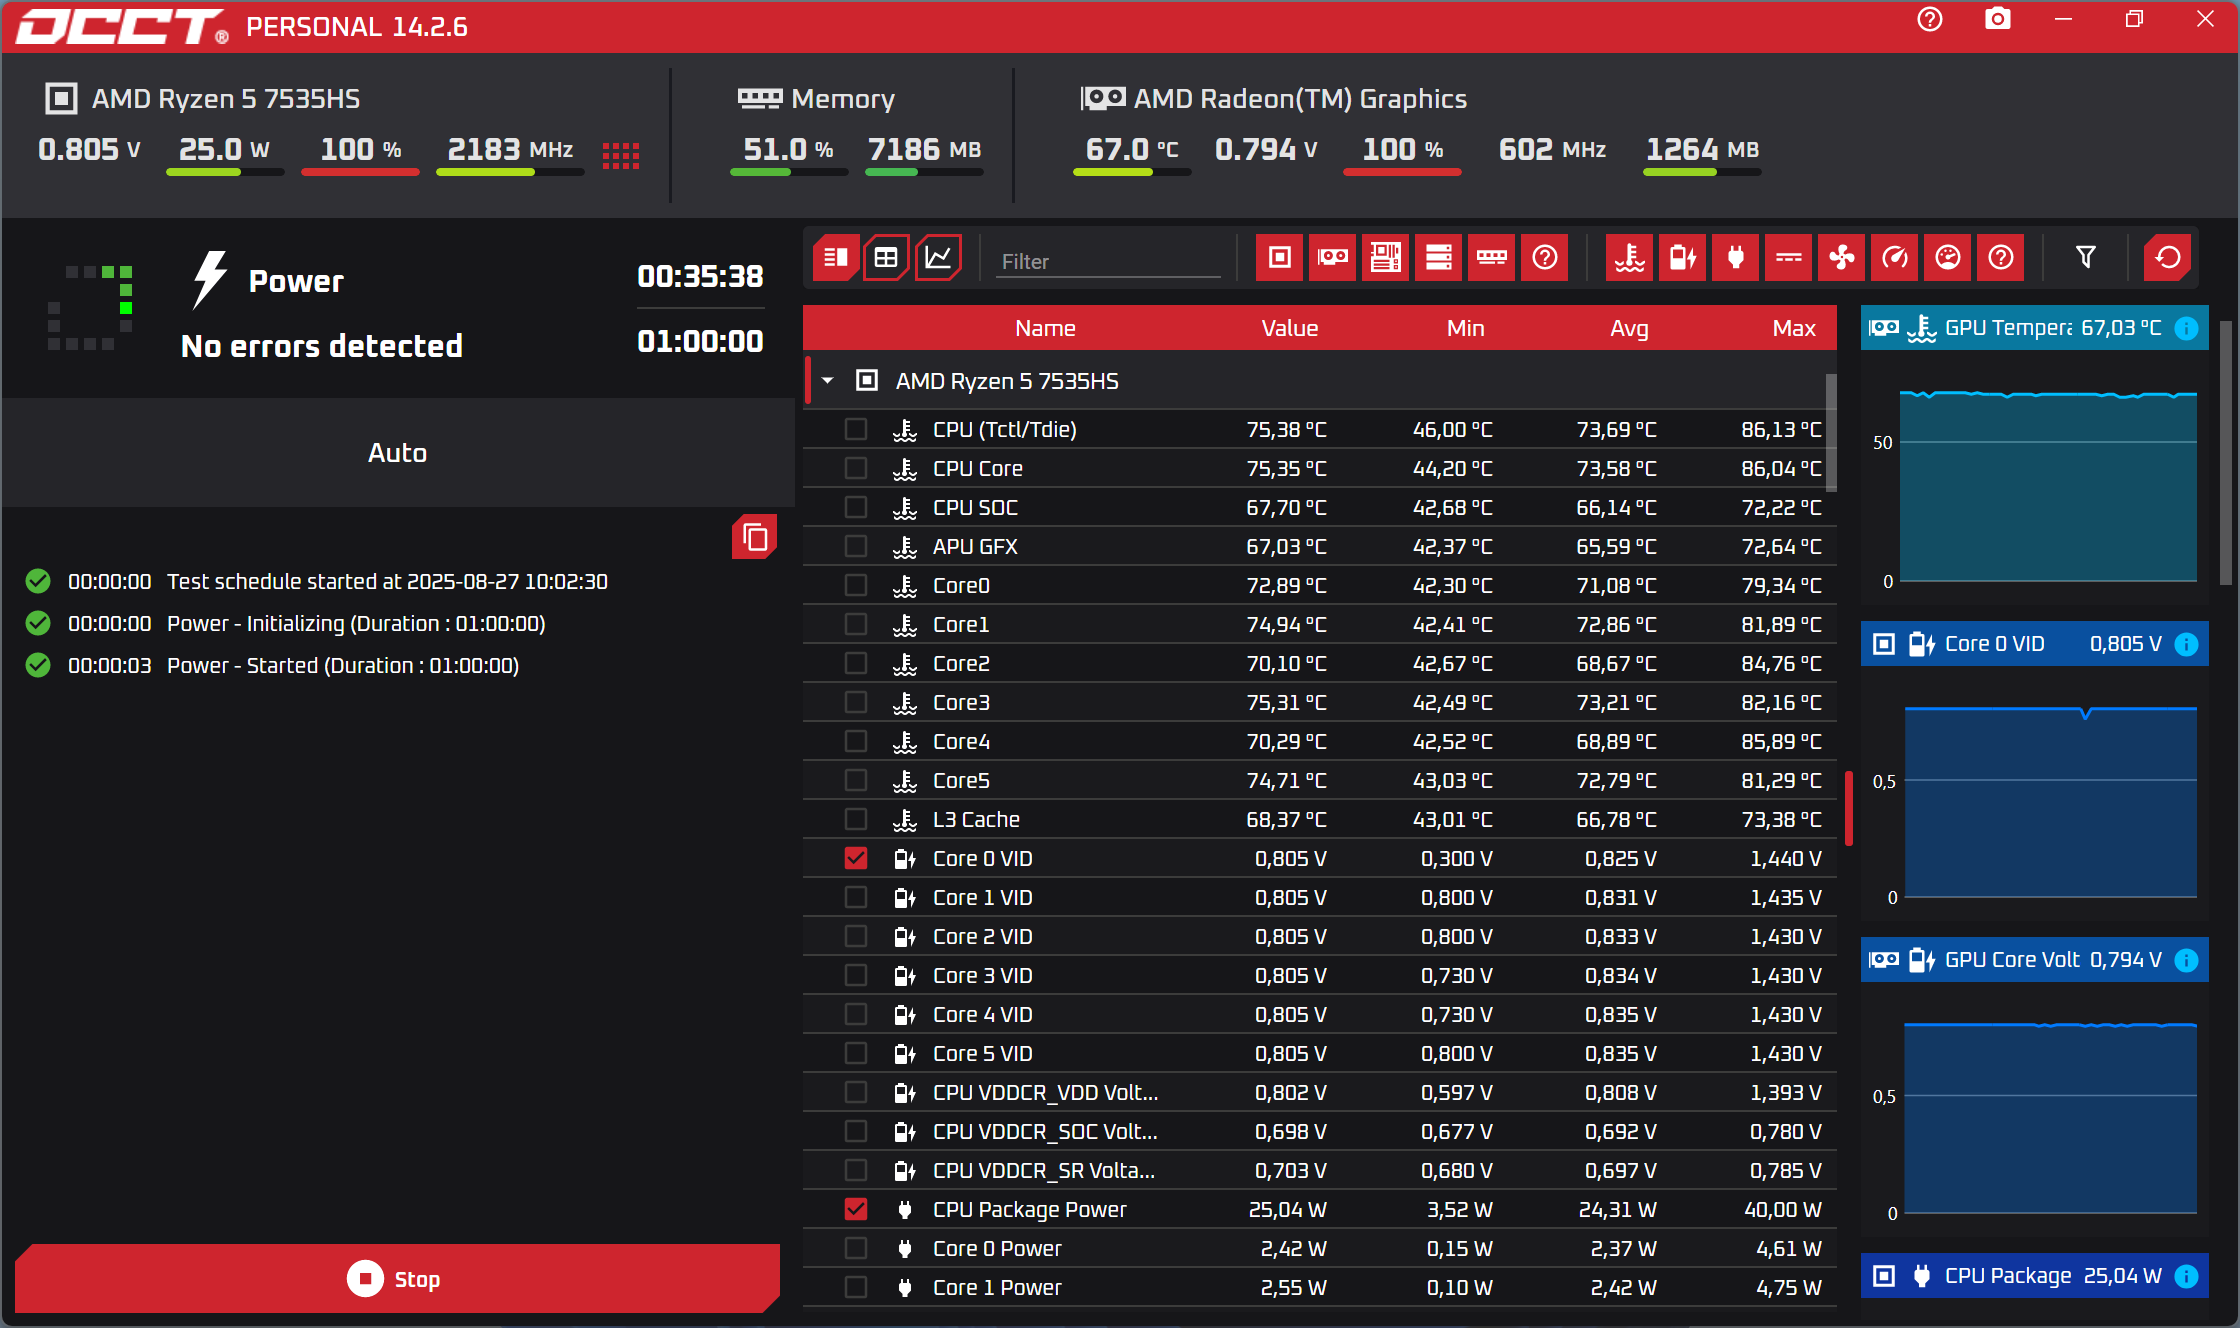Click the motherboard hardware filter icon
2240x1328 pixels.
pyautogui.click(x=1385, y=258)
